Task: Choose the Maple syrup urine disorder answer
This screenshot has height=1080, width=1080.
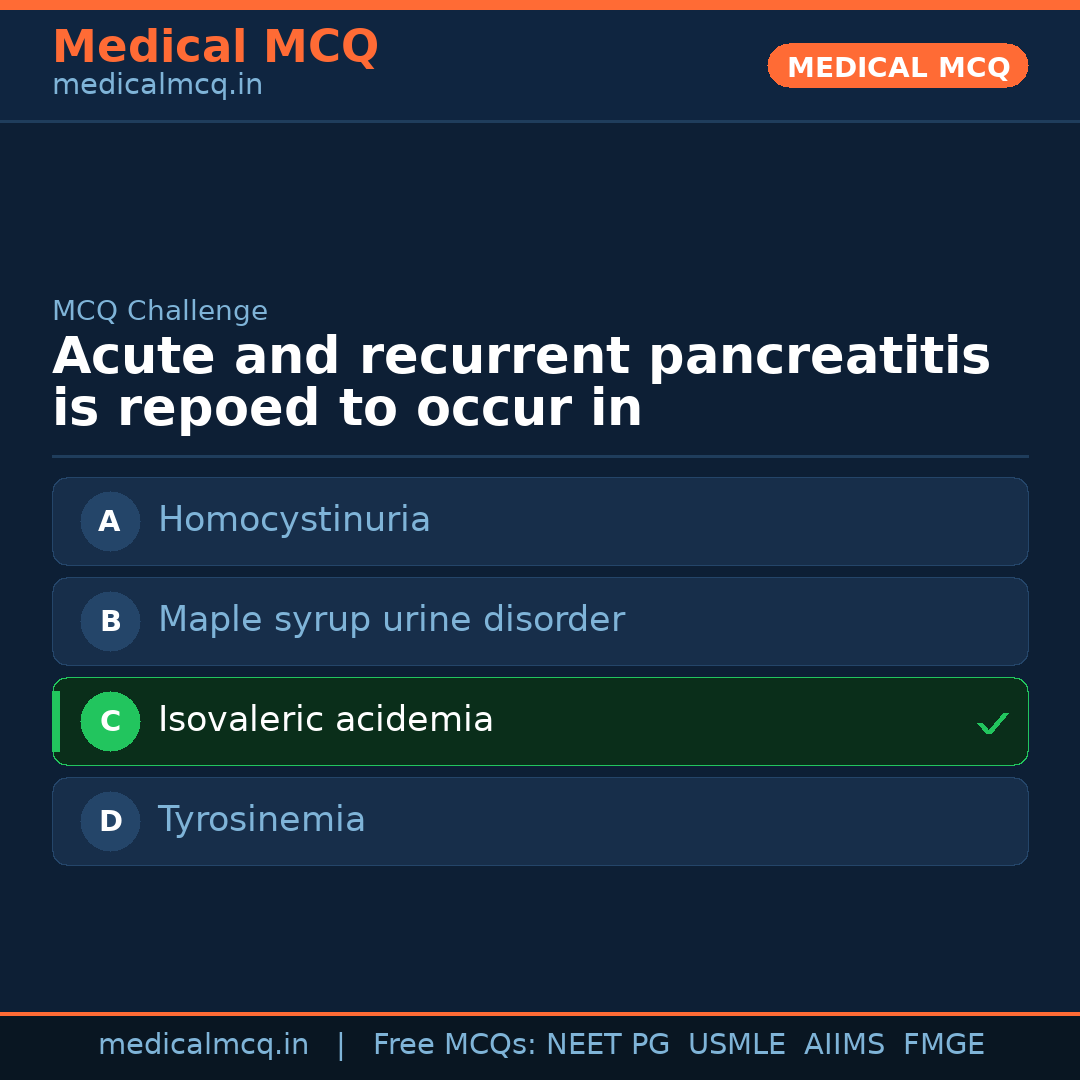Action: pos(391,620)
